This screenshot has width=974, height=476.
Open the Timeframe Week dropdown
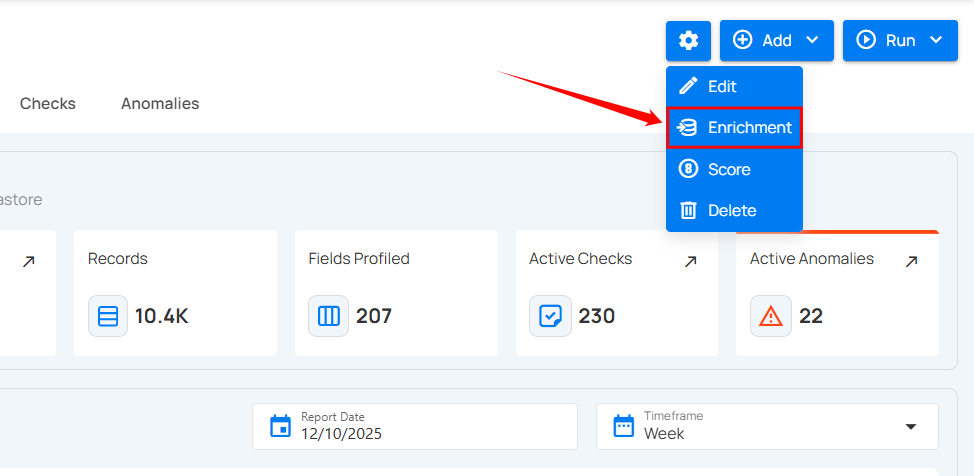click(767, 427)
